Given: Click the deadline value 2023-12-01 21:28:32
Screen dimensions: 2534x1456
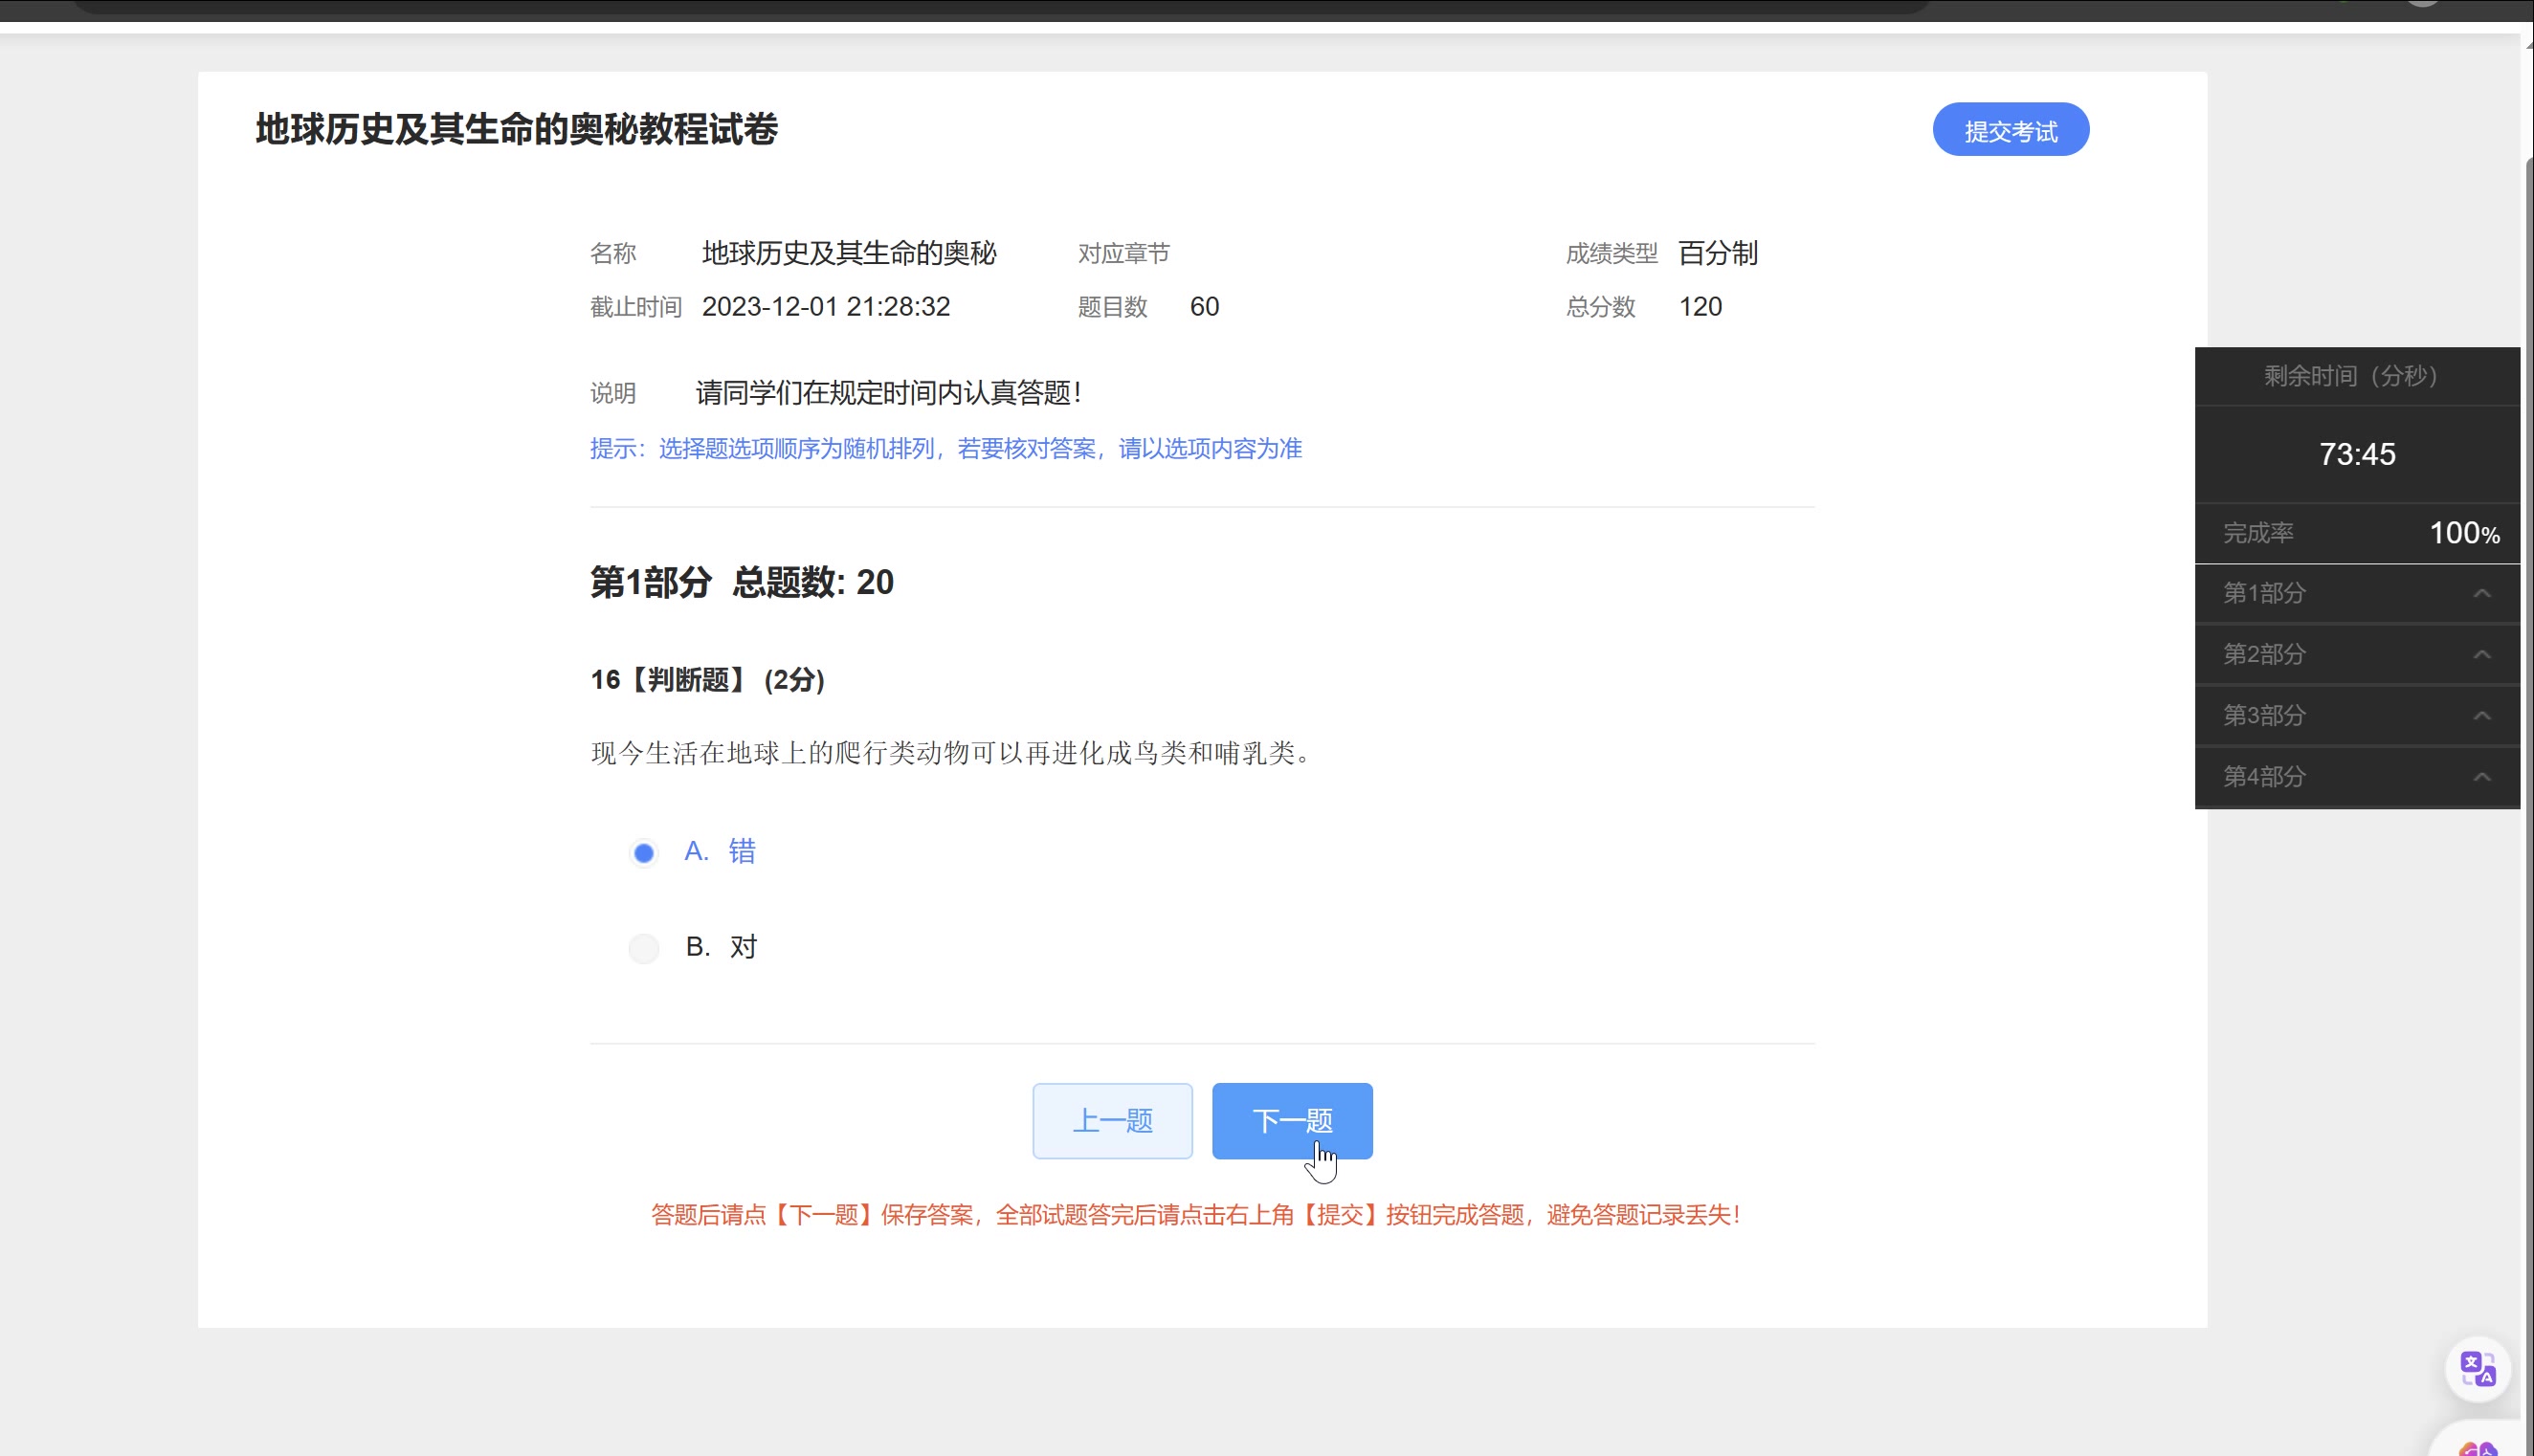Looking at the screenshot, I should click(x=826, y=307).
